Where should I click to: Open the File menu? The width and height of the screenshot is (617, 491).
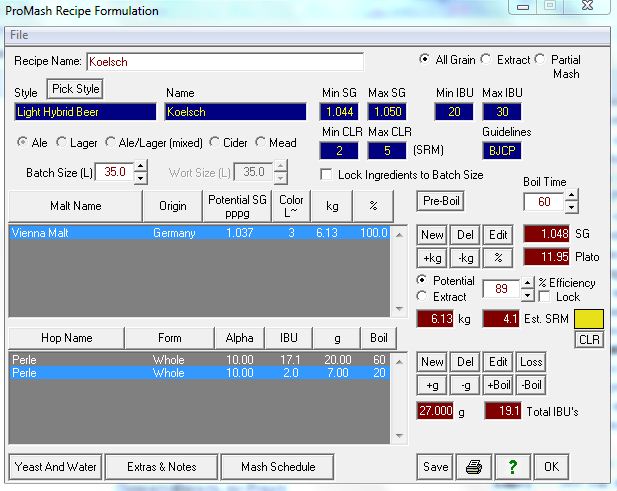pyautogui.click(x=19, y=35)
